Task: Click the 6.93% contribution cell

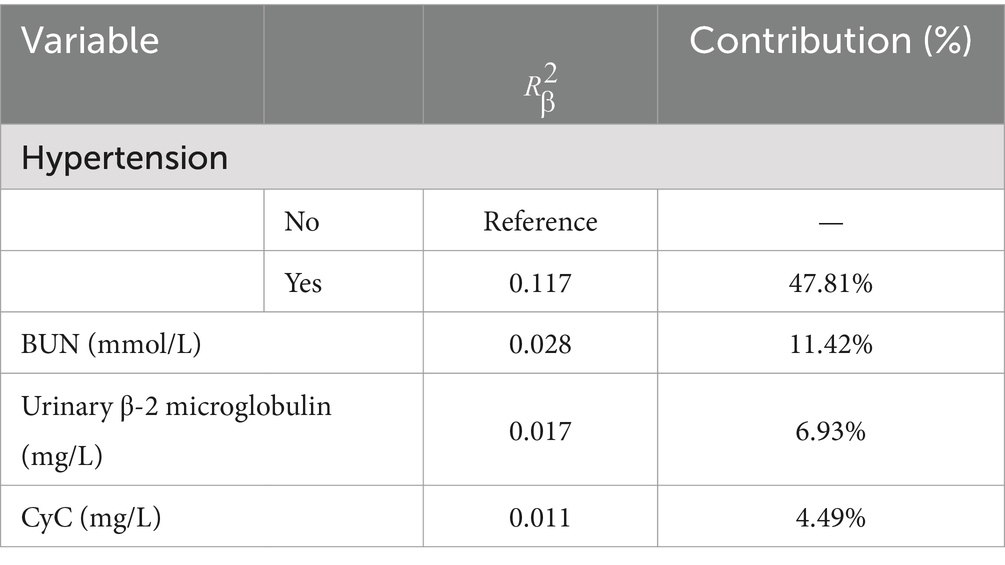Action: coord(831,430)
